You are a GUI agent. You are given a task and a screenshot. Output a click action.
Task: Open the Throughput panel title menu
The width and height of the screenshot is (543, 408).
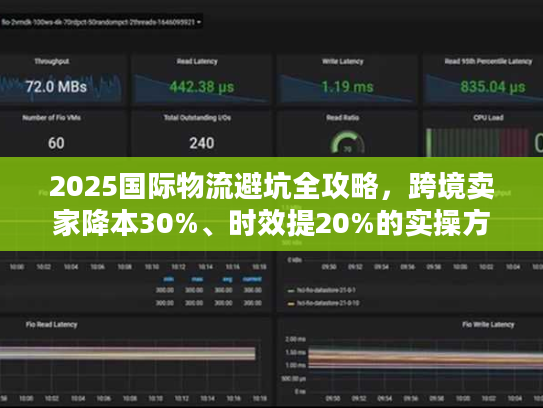(52, 62)
